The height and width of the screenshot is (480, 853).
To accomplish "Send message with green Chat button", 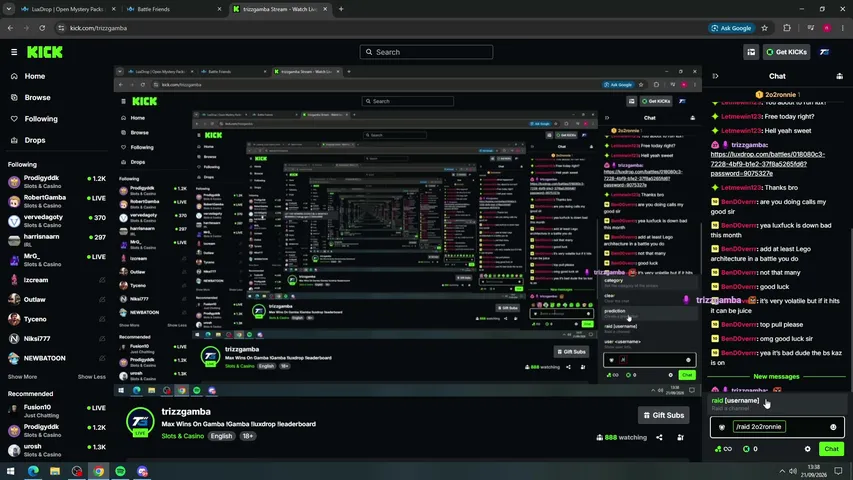I will pos(831,449).
